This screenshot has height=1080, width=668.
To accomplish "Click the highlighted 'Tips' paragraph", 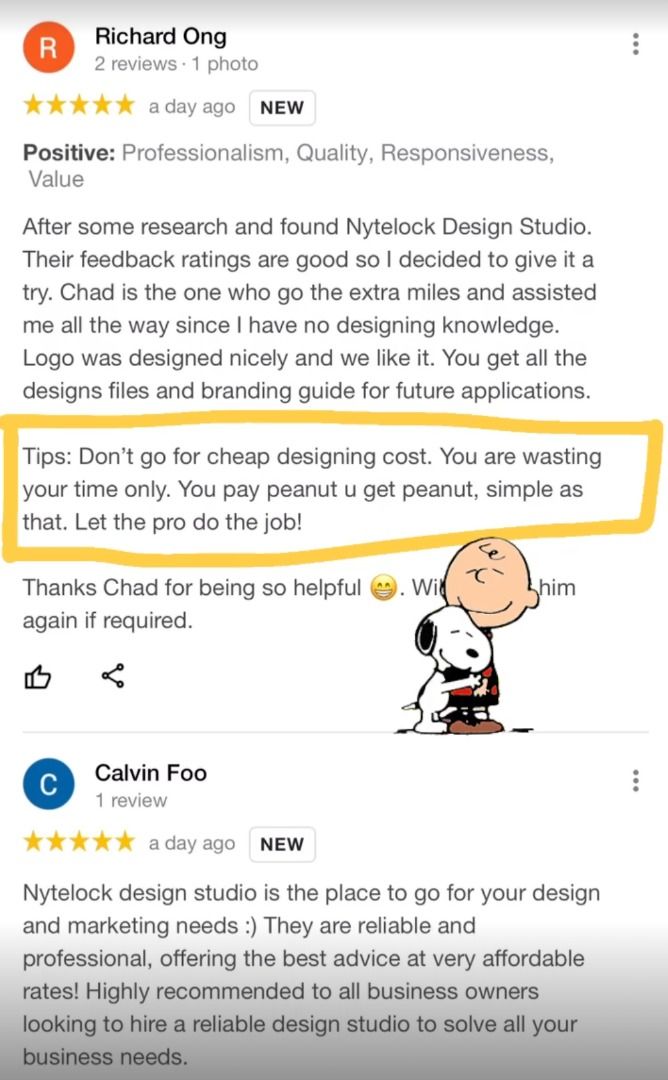I will [312, 489].
